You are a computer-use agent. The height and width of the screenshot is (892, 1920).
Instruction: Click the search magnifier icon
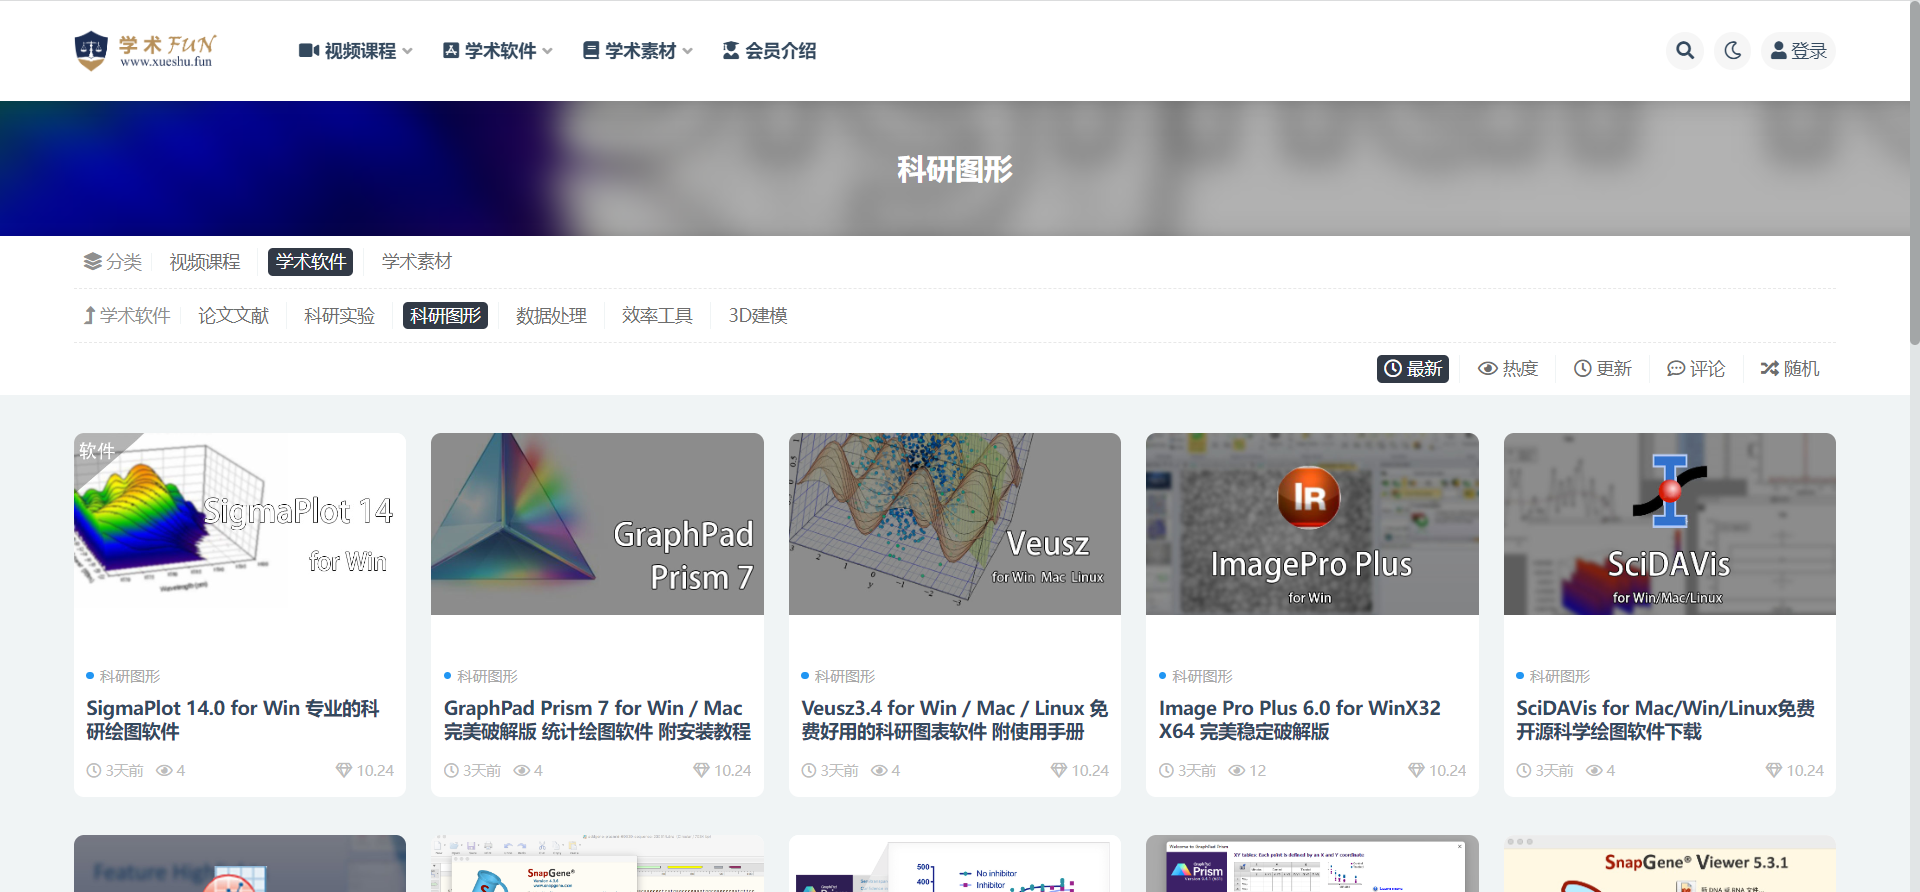click(x=1685, y=51)
